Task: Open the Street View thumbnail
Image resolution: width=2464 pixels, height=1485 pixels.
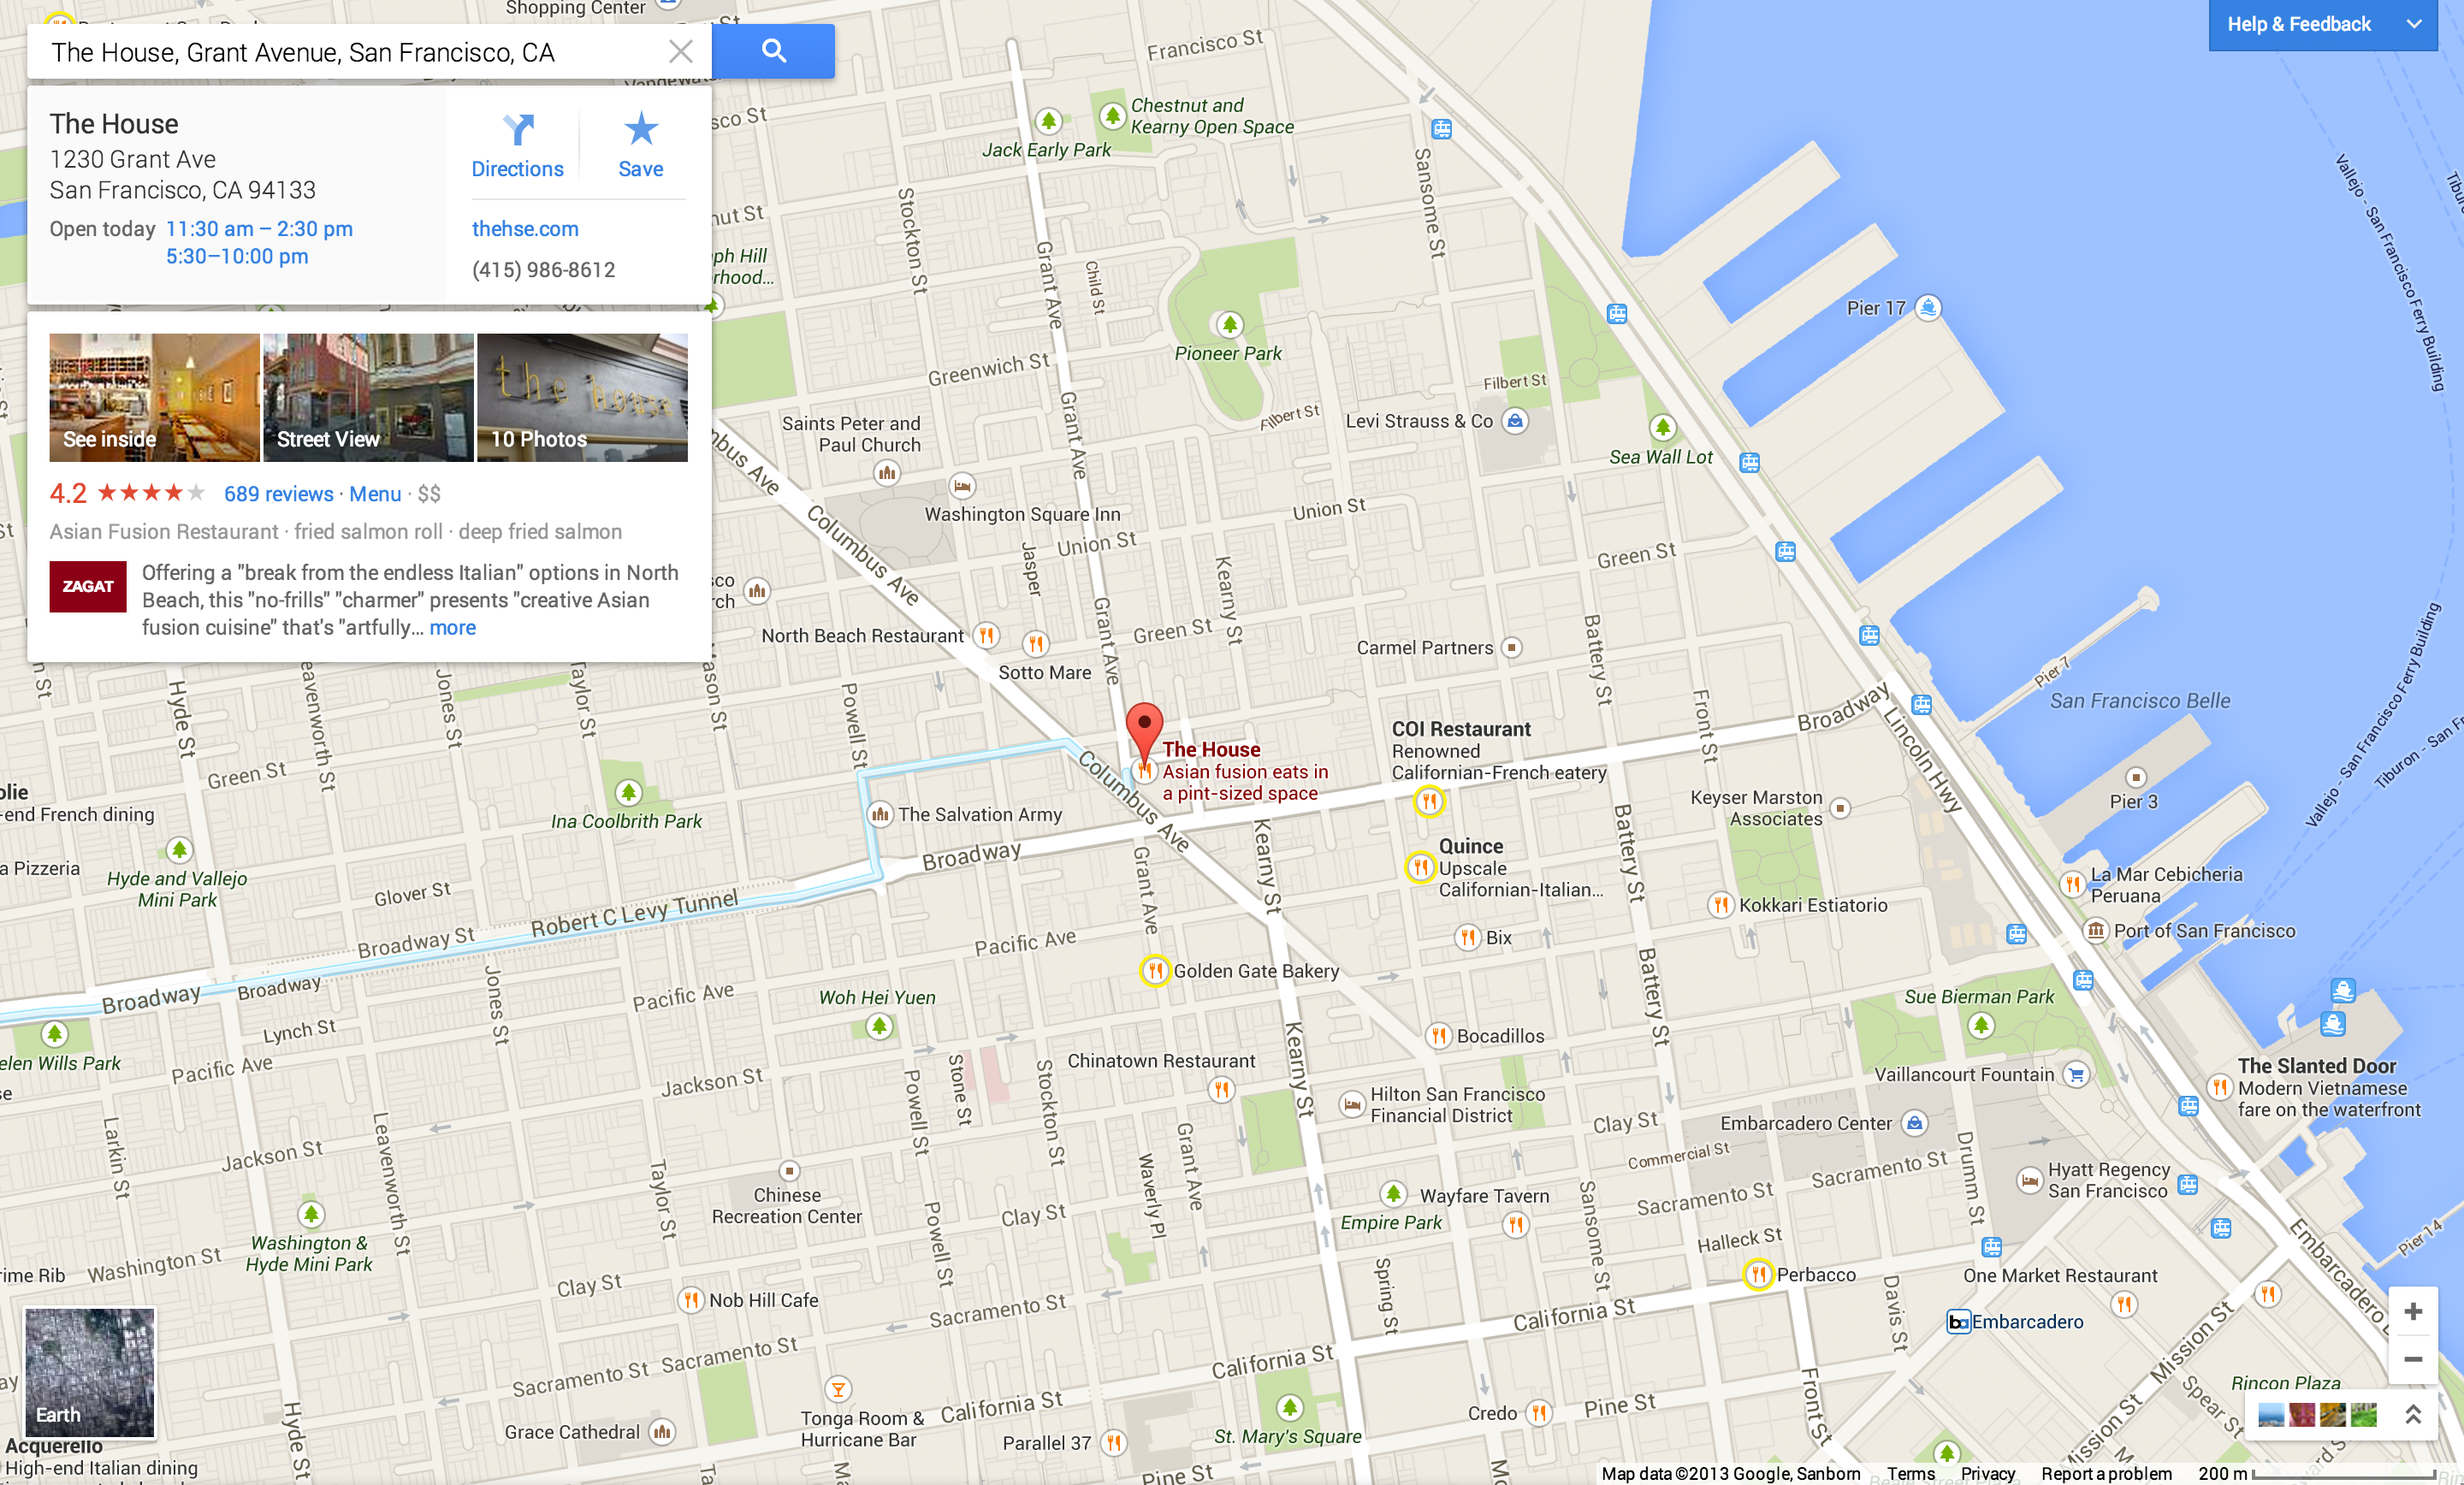Action: tap(368, 397)
